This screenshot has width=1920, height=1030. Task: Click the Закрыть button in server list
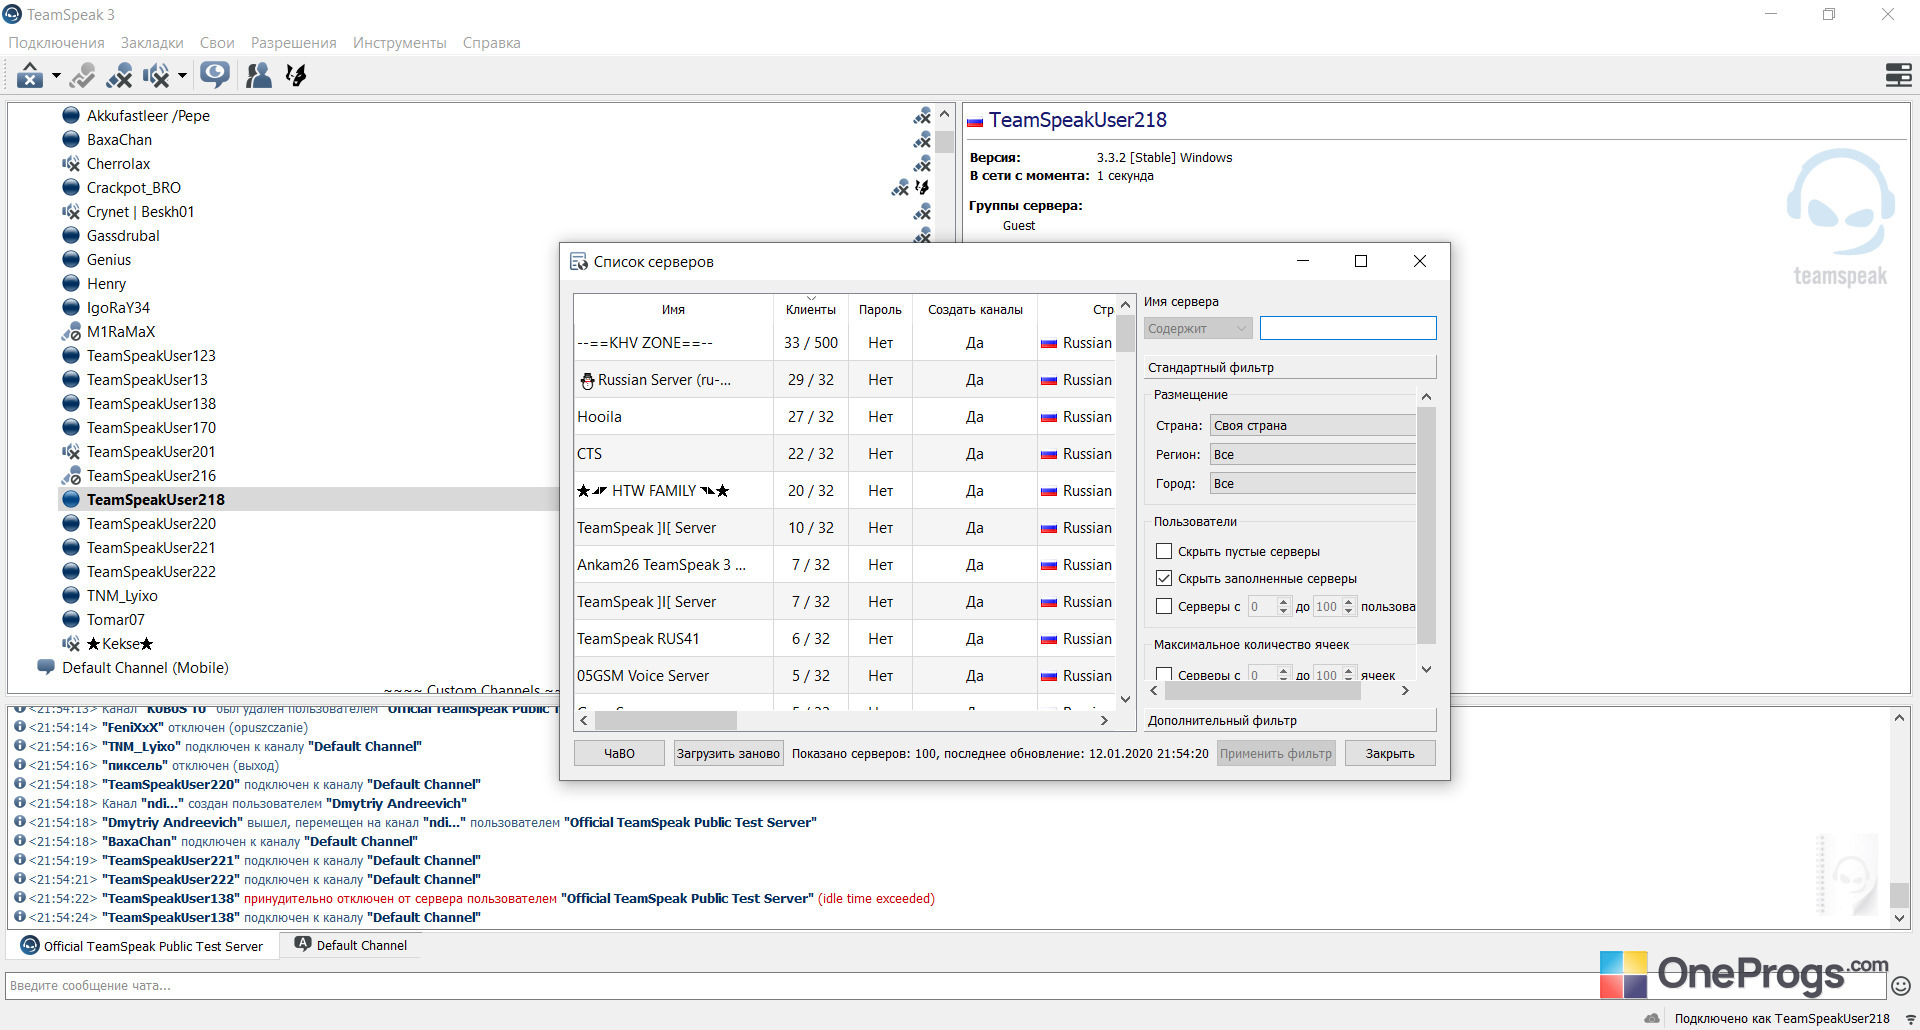[1390, 753]
